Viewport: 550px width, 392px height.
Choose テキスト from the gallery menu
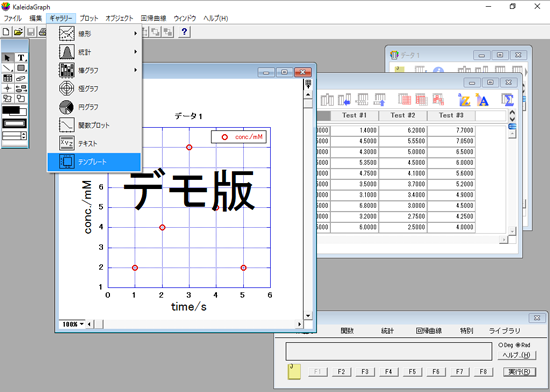pyautogui.click(x=94, y=143)
